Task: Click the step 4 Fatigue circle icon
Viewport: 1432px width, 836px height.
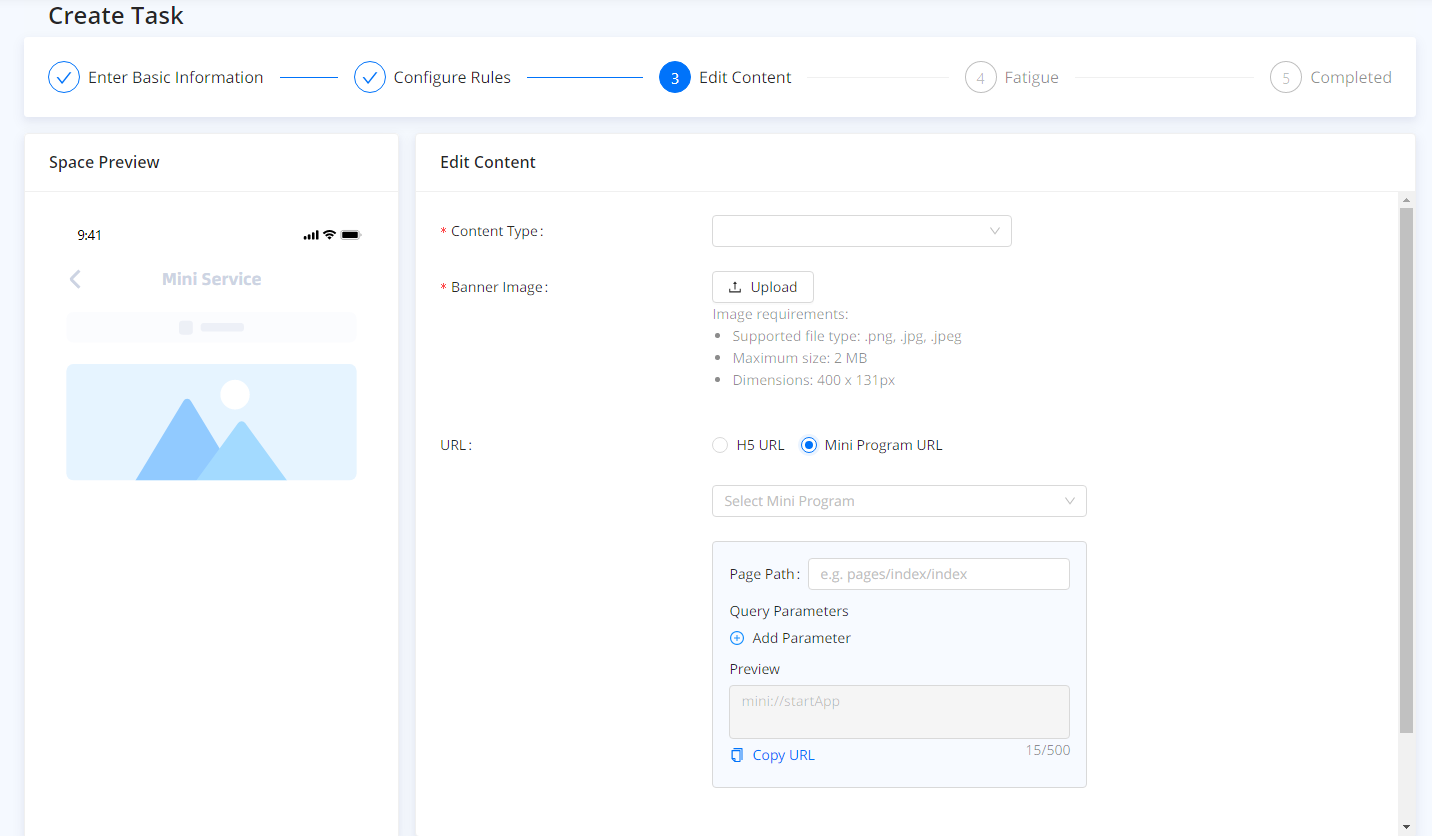Action: (980, 77)
